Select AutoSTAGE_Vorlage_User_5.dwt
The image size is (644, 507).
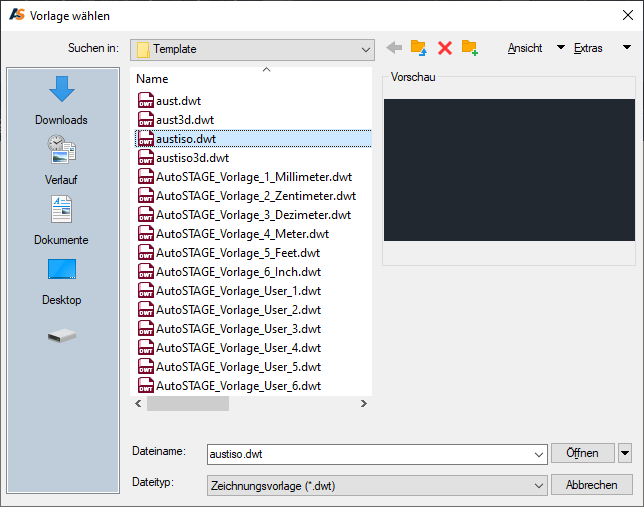coord(238,367)
